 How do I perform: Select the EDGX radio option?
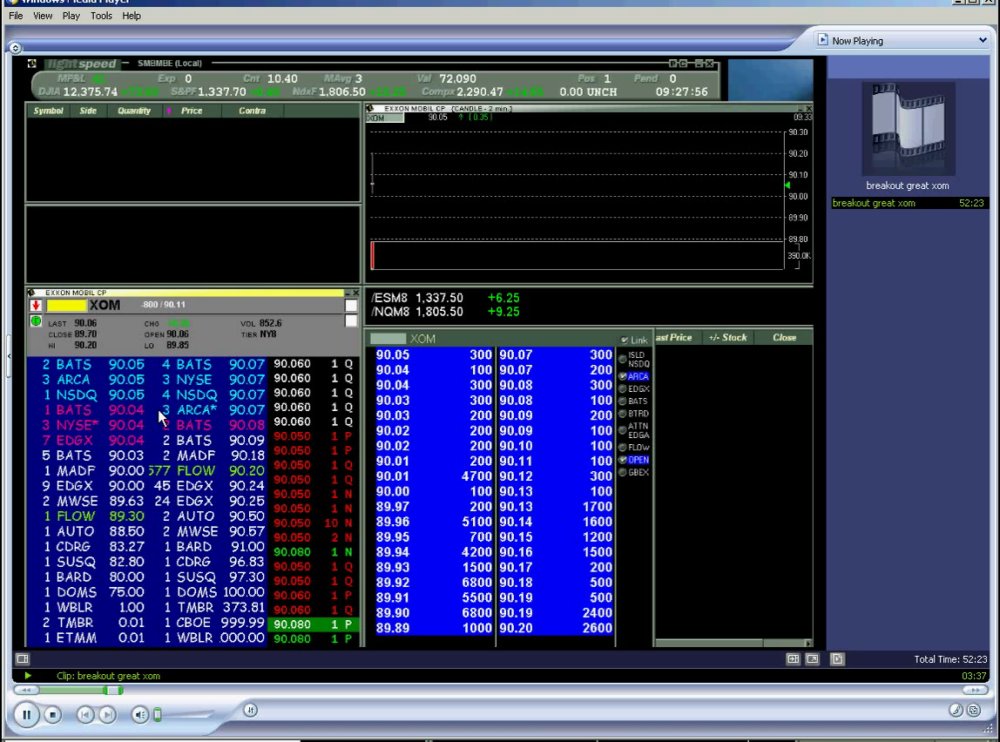point(623,389)
